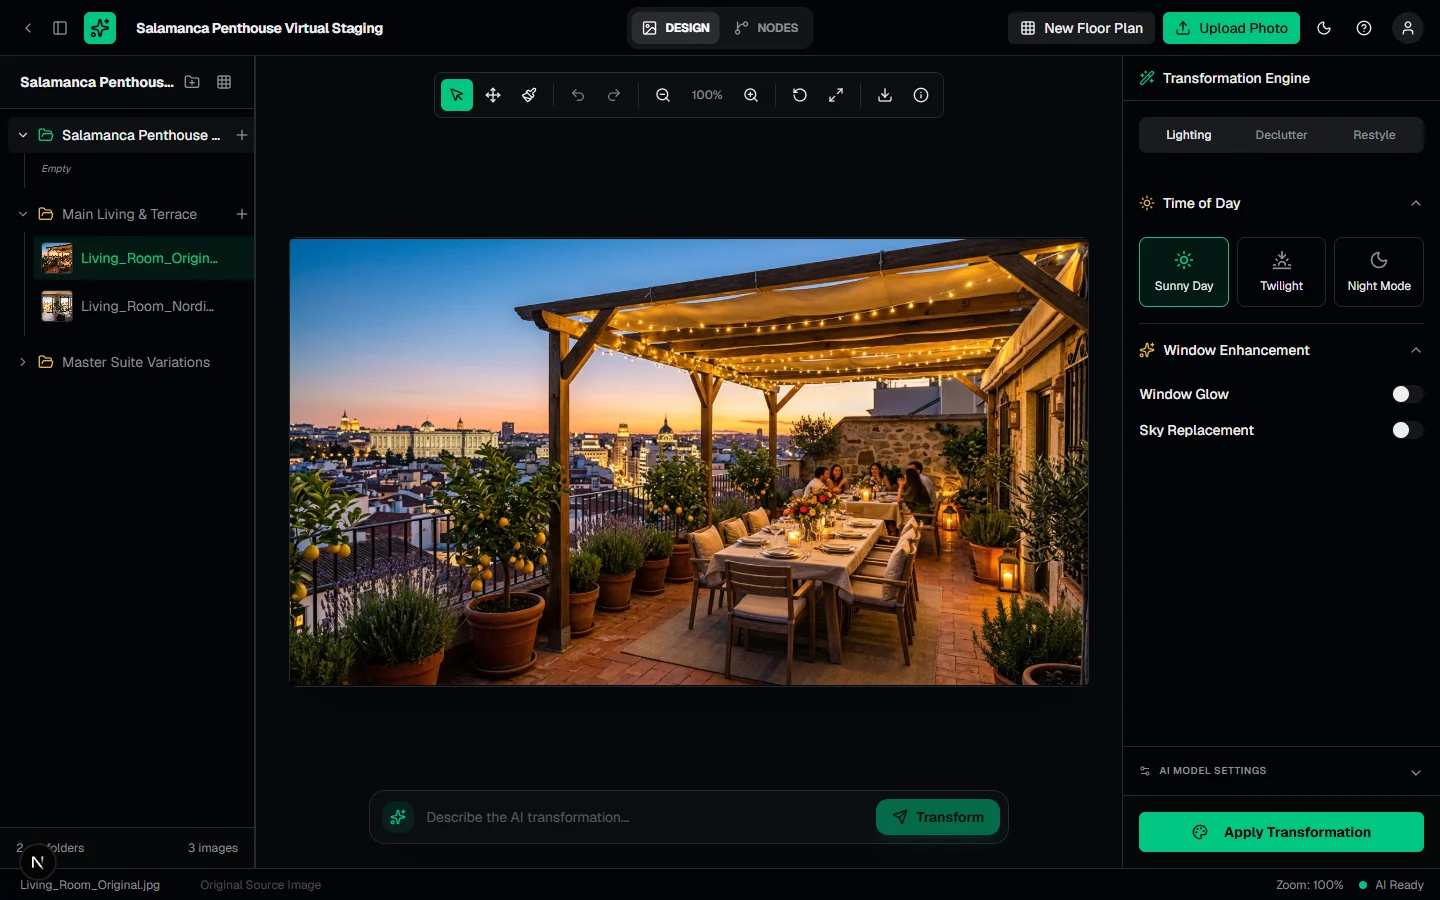This screenshot has height=900, width=1440.
Task: Expand Master Suite Variations folder
Action: [23, 362]
